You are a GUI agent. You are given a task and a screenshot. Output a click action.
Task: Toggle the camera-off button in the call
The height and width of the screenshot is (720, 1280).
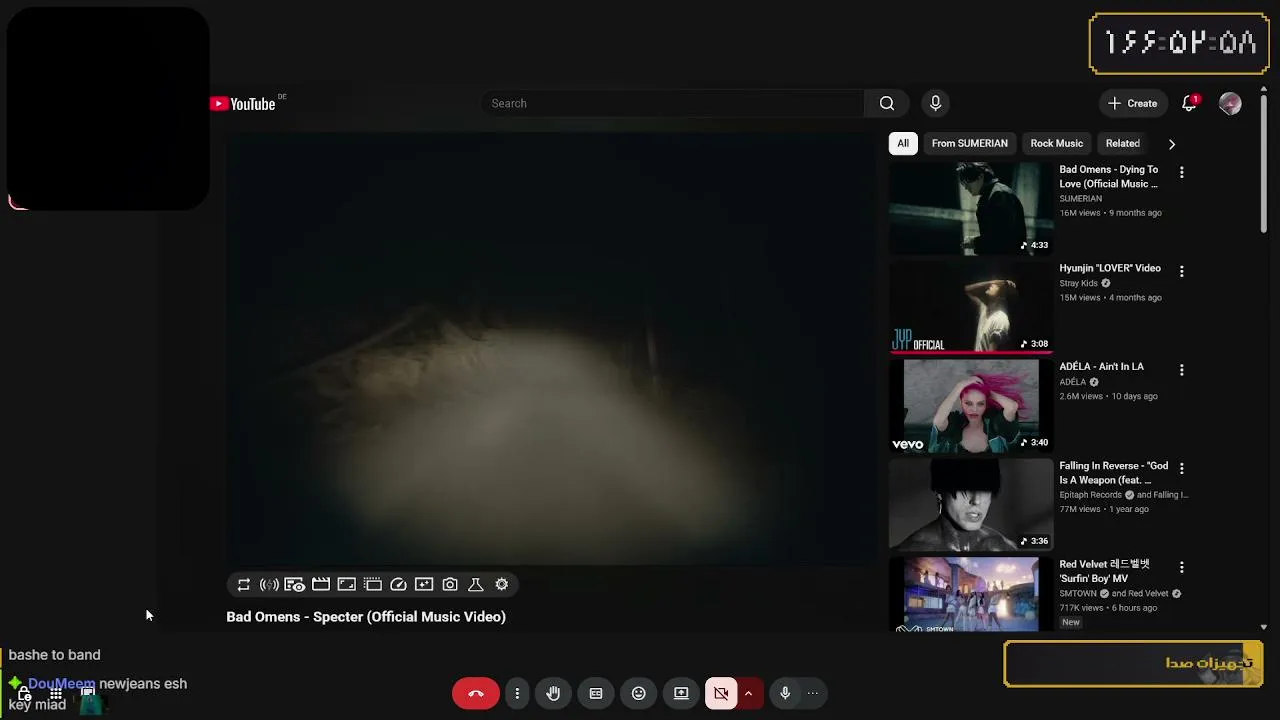click(x=721, y=693)
